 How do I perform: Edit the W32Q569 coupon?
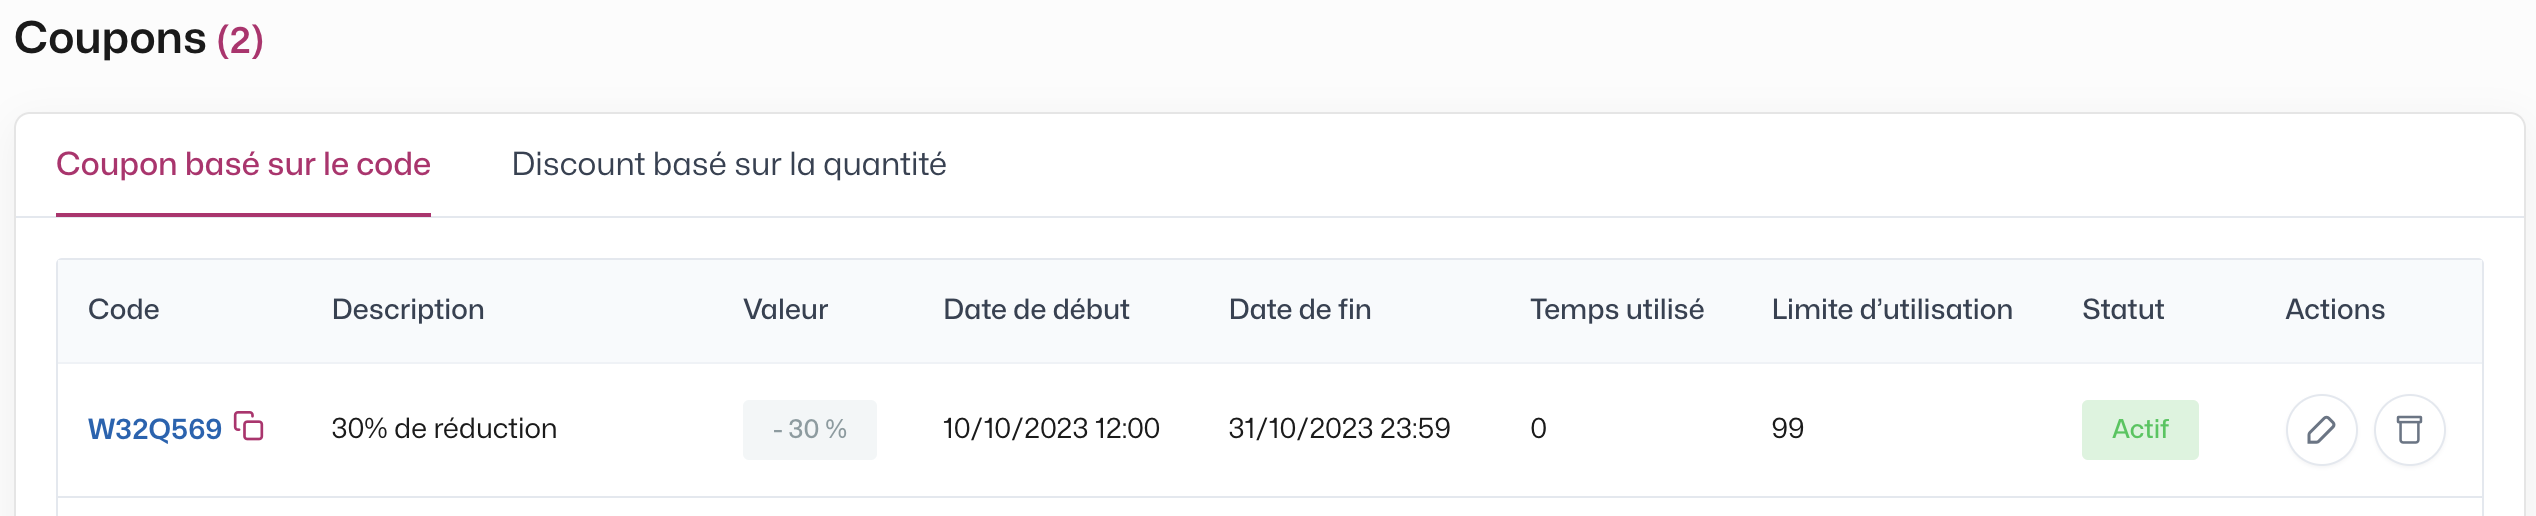[2321, 430]
